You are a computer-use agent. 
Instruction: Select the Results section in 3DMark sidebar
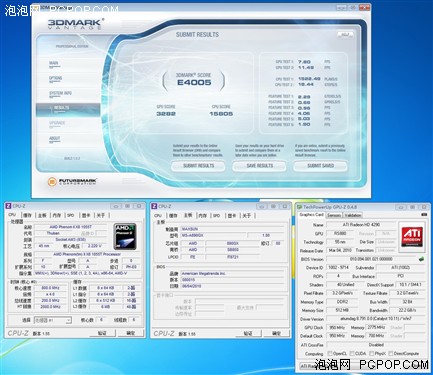(x=68, y=110)
